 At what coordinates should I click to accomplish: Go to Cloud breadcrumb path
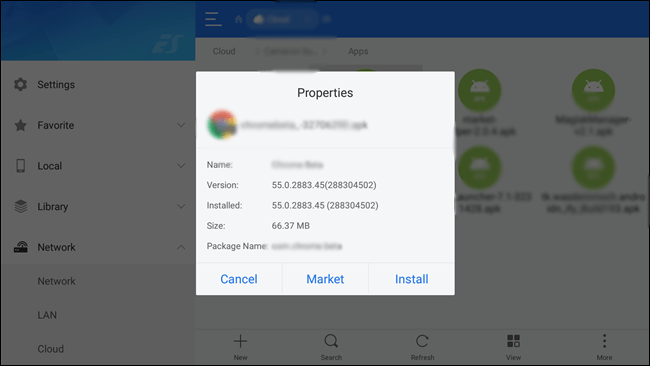(x=224, y=51)
